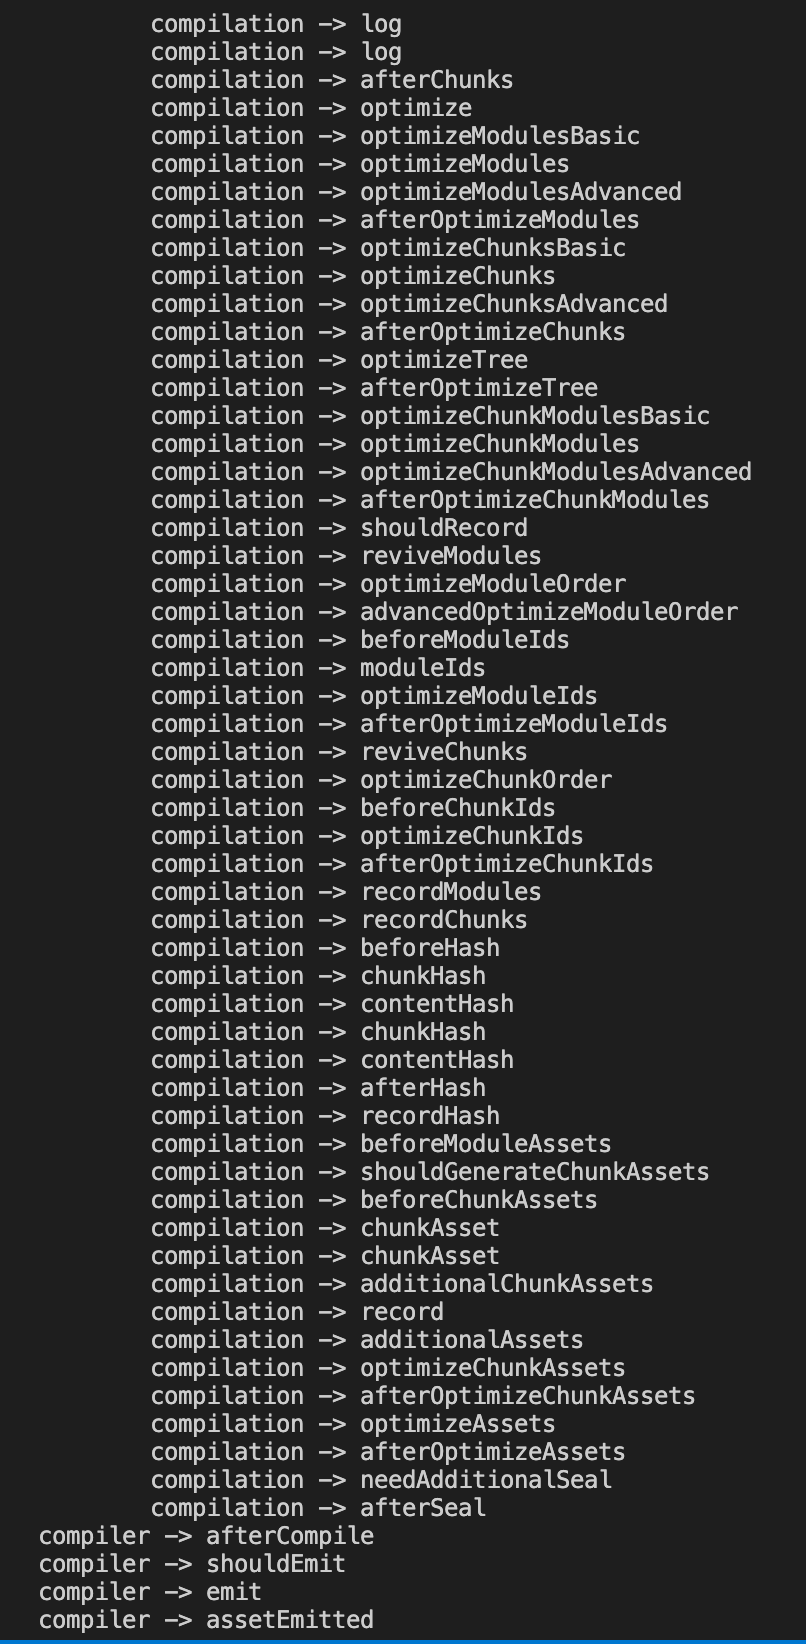
Task: Place cursor on beforeModuleIds line
Action: [x=464, y=640]
